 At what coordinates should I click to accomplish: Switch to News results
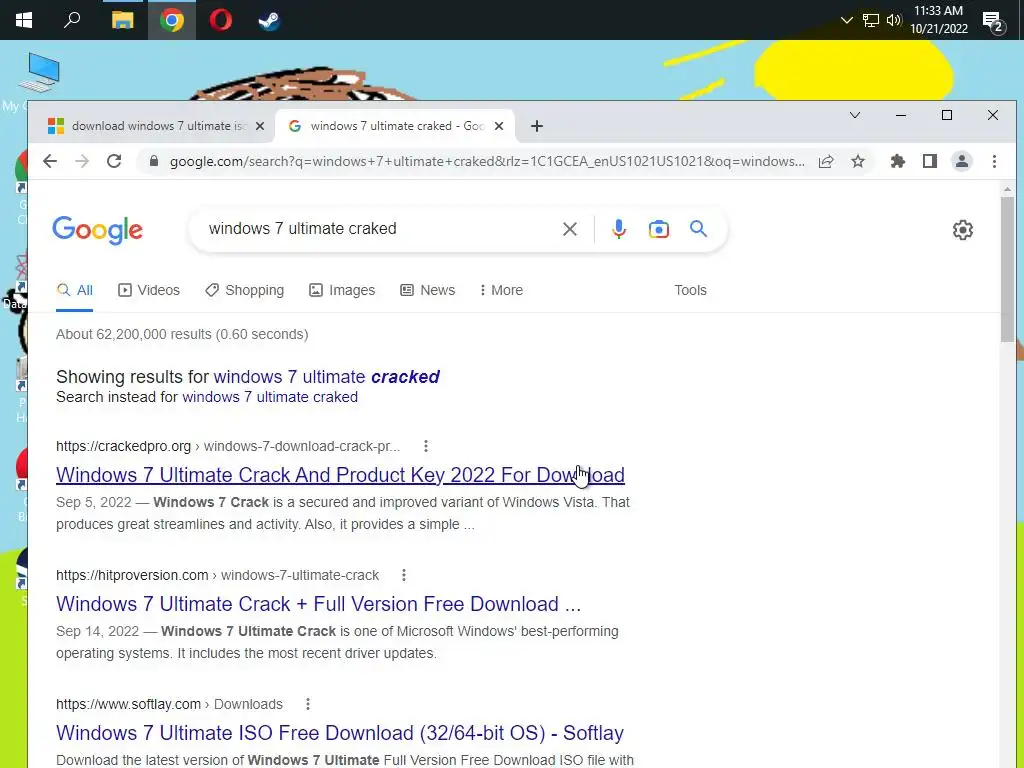pos(428,290)
